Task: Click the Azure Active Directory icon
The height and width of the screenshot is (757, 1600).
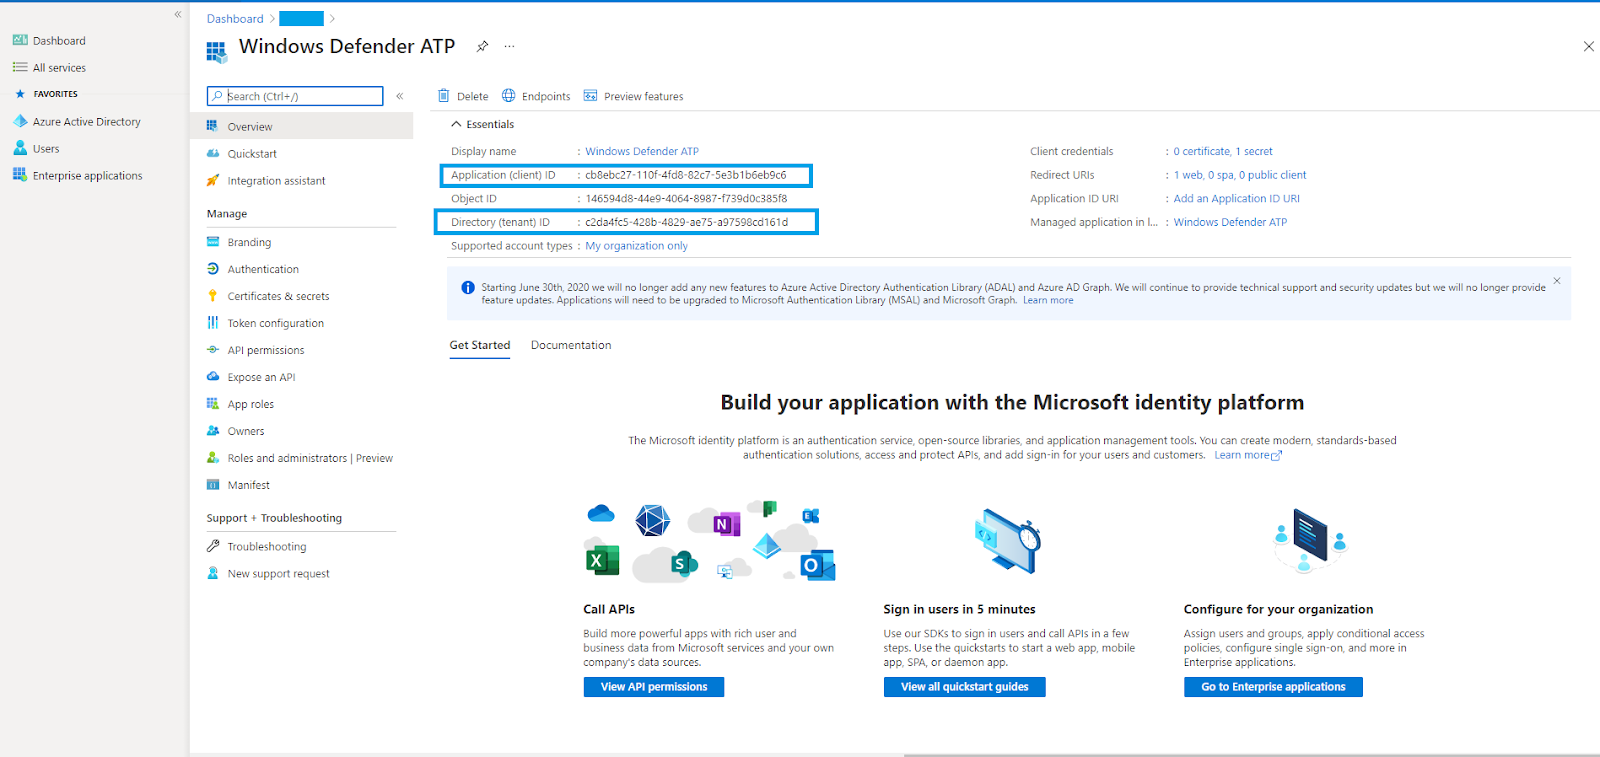Action: (x=20, y=121)
